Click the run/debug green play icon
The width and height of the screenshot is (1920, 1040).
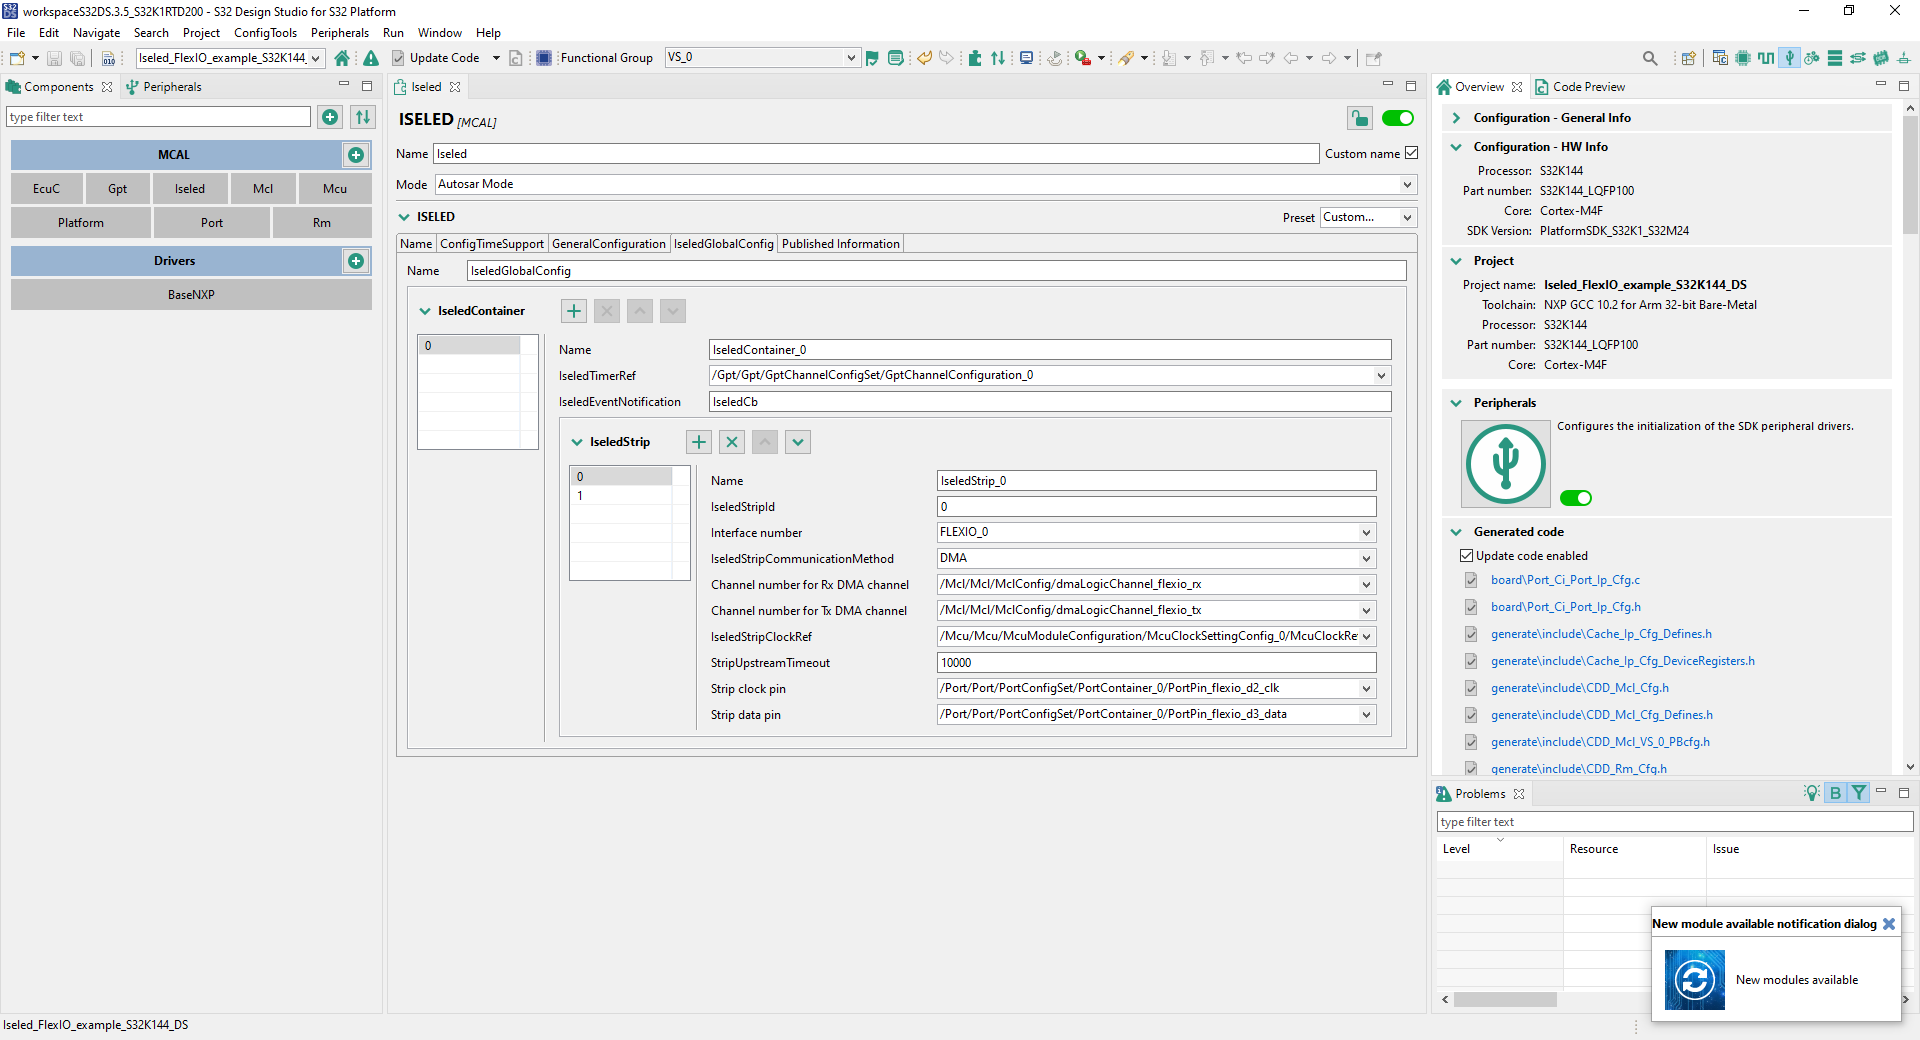(x=1083, y=58)
